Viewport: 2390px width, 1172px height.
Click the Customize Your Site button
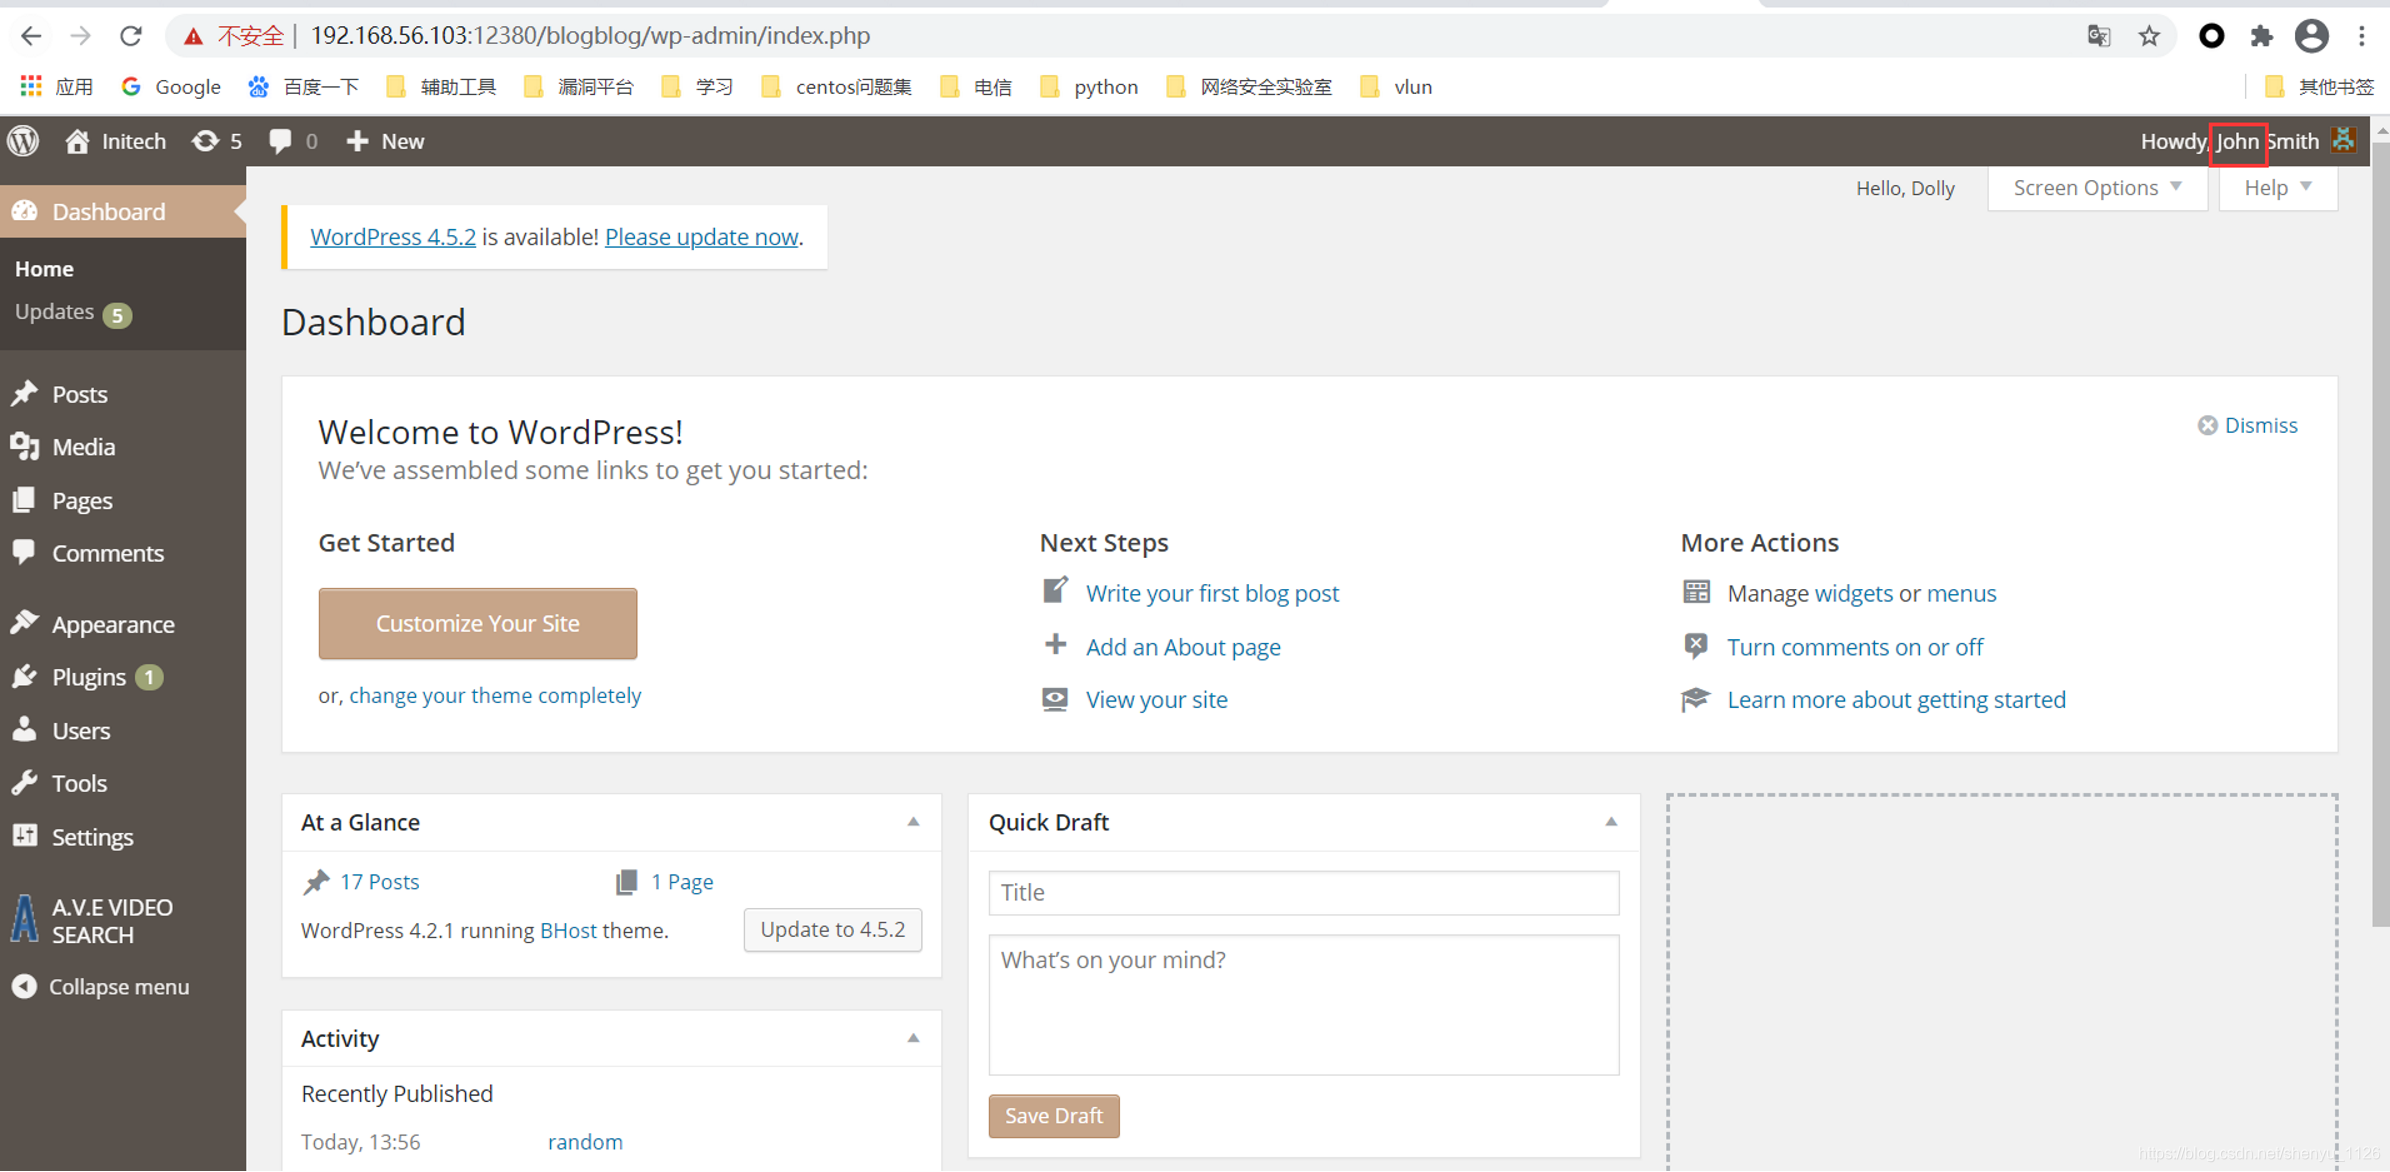click(477, 623)
